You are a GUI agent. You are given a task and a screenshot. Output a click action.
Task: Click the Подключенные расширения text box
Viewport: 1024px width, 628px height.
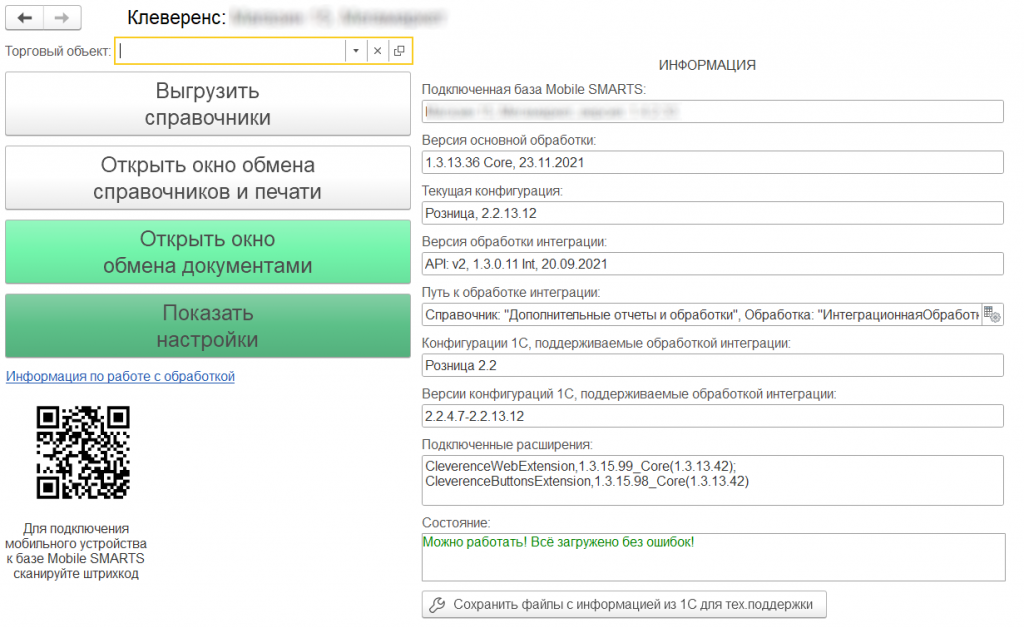point(712,480)
